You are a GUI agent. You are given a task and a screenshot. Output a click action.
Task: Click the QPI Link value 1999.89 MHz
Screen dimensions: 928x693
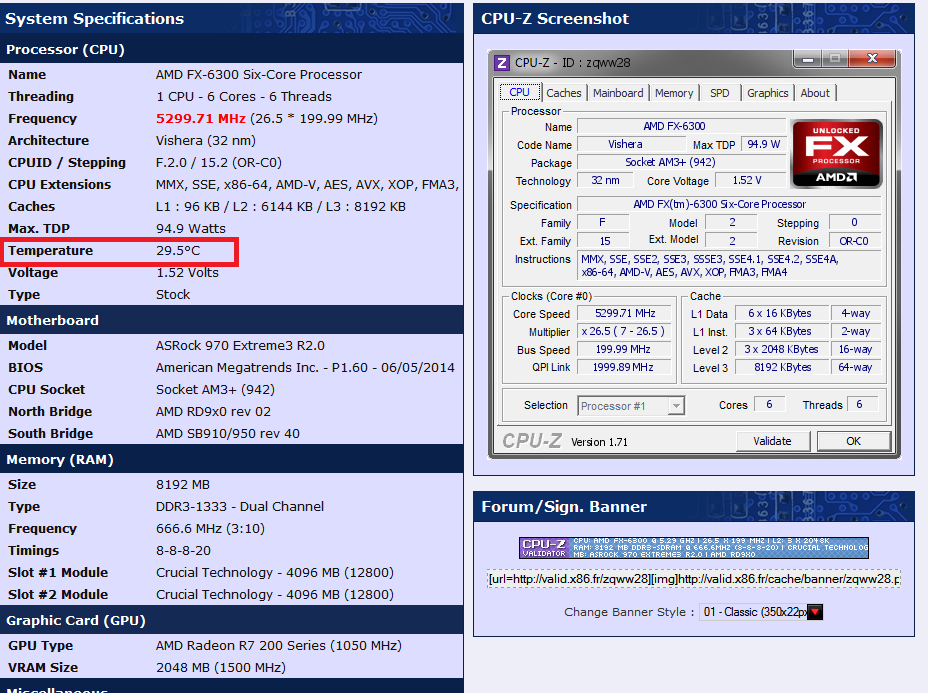coord(623,367)
